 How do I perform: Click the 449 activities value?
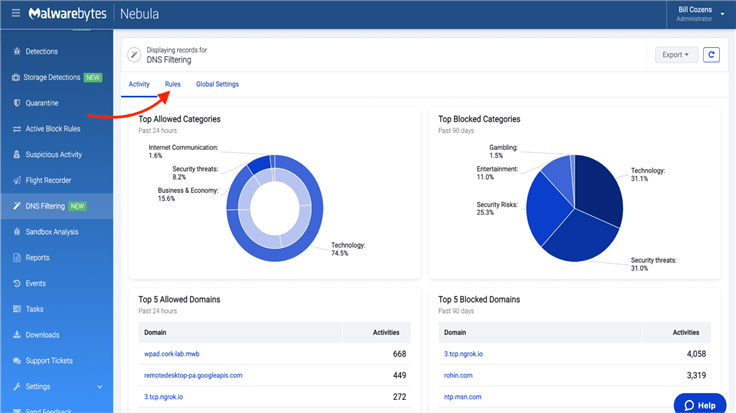[399, 375]
